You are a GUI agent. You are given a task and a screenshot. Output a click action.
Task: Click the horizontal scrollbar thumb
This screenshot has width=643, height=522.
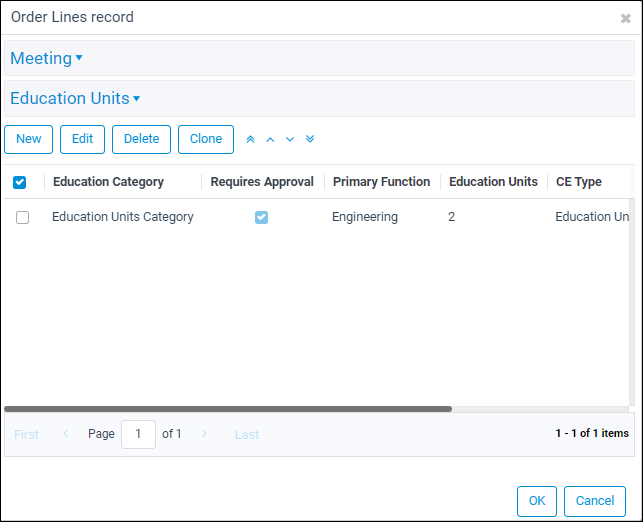tap(228, 409)
